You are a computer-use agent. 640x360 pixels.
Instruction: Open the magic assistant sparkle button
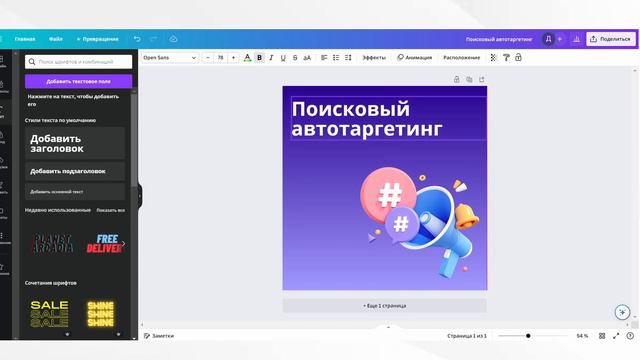tap(622, 312)
